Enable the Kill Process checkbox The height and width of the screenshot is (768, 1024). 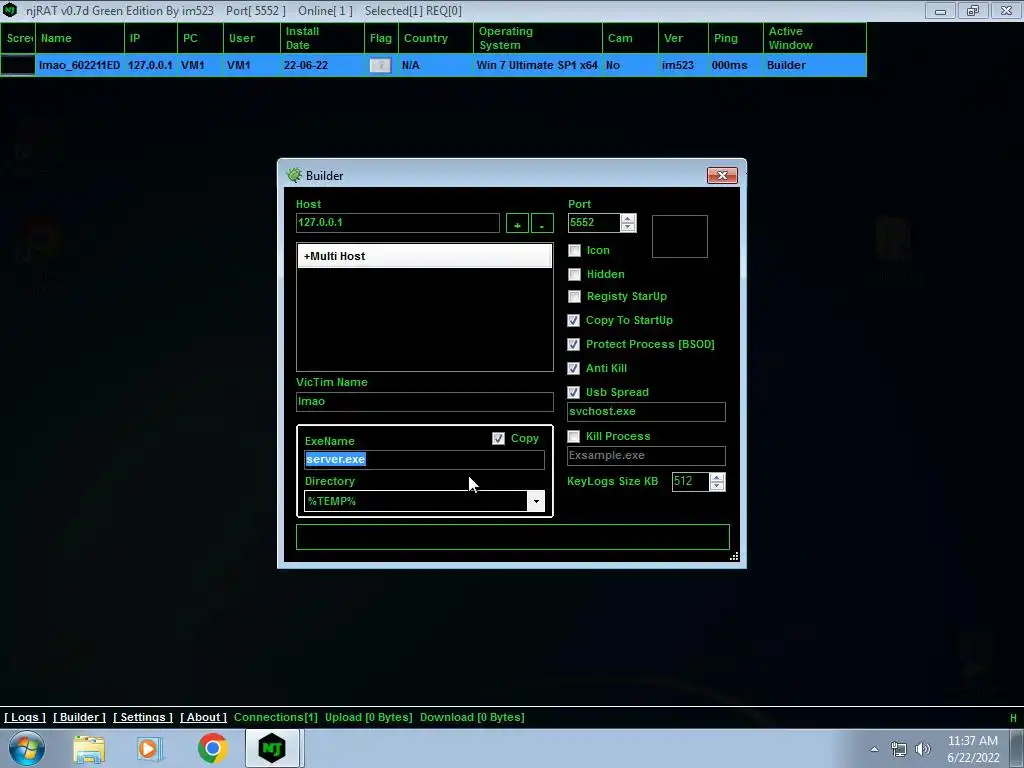[x=573, y=436]
